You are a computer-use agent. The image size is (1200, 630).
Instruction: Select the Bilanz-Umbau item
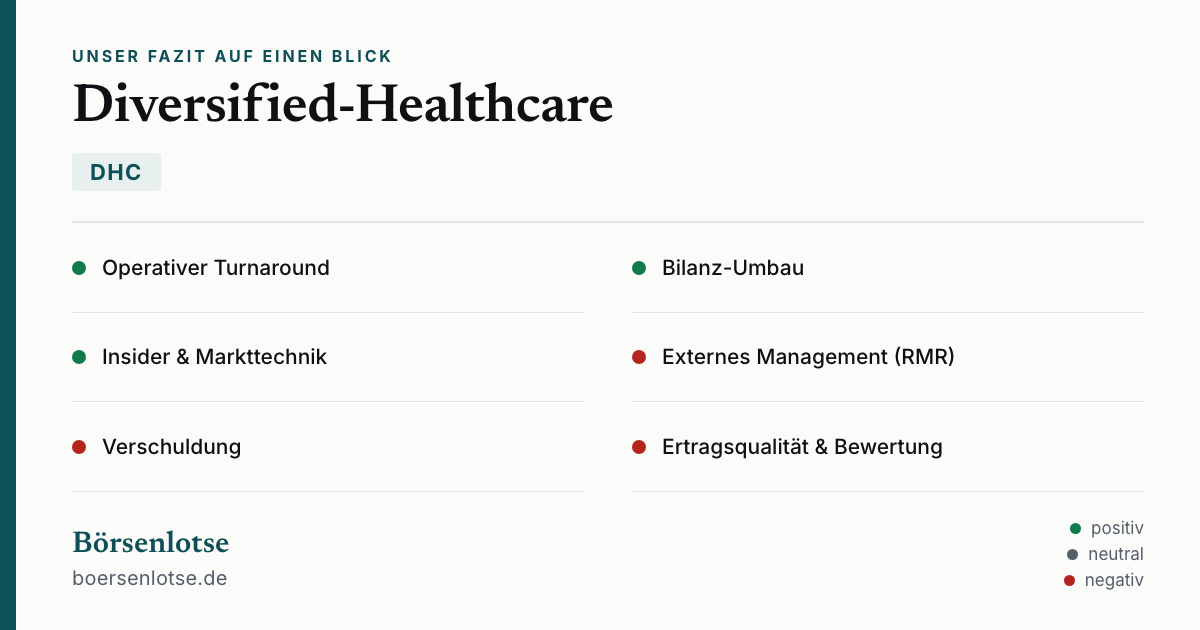pyautogui.click(x=888, y=268)
